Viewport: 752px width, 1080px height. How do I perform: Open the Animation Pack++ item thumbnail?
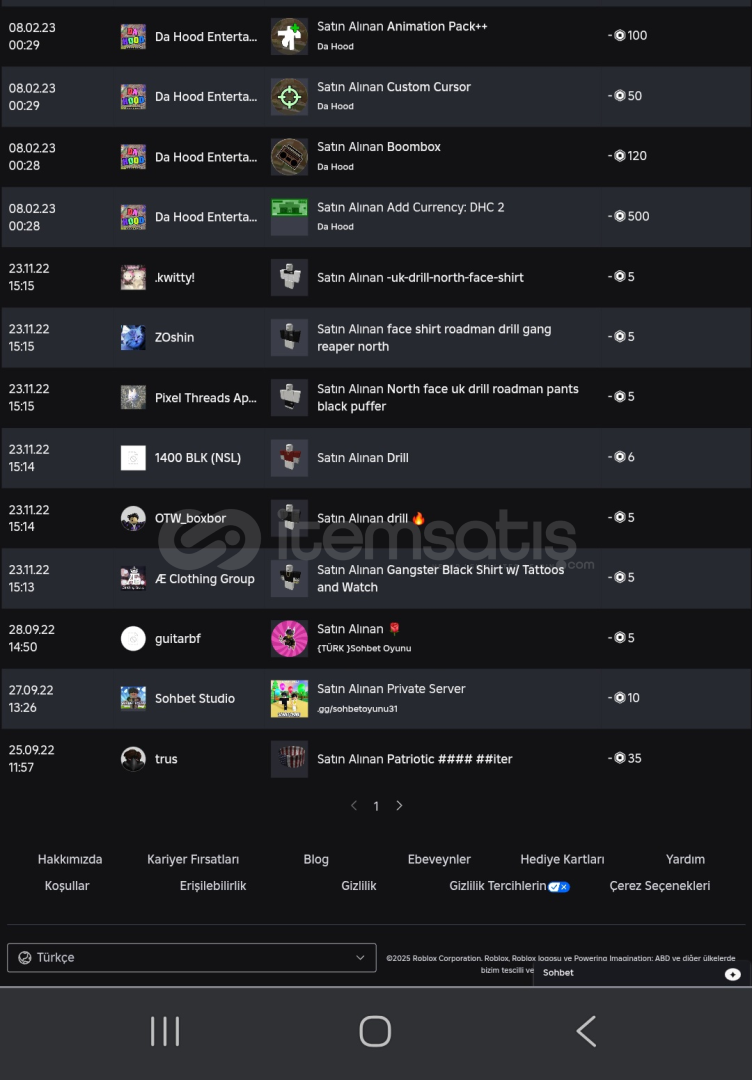point(289,37)
